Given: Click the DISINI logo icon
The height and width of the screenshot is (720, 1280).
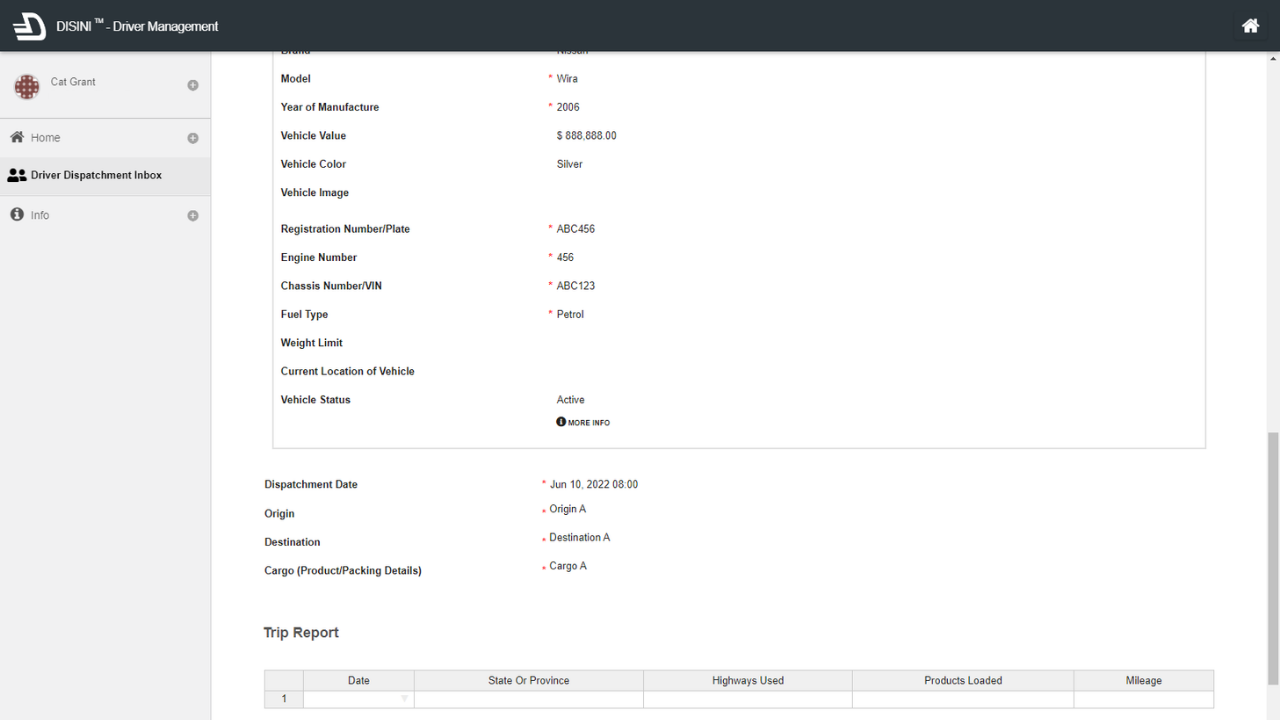Looking at the screenshot, I should (29, 26).
